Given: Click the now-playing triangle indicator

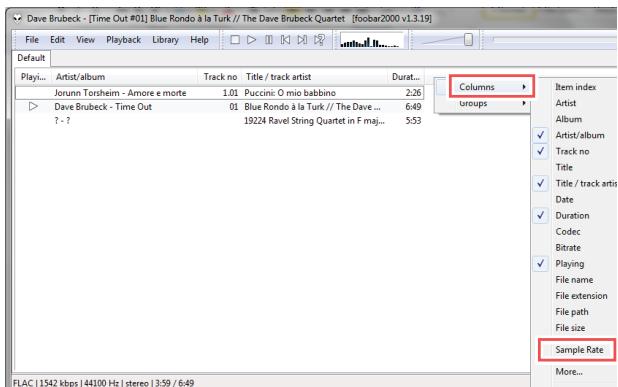Looking at the screenshot, I should tap(33, 106).
